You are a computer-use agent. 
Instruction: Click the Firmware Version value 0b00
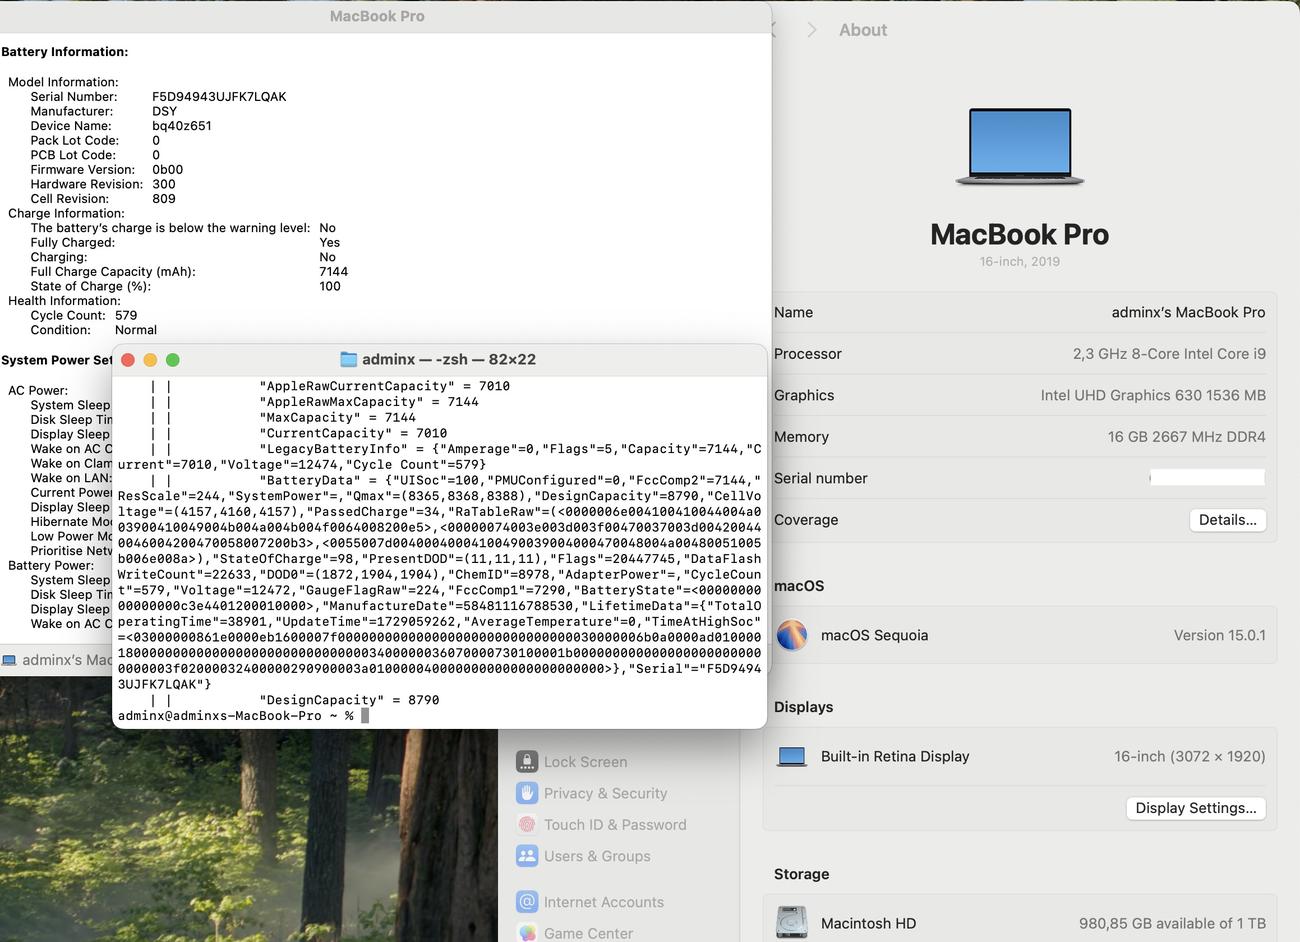tap(167, 170)
